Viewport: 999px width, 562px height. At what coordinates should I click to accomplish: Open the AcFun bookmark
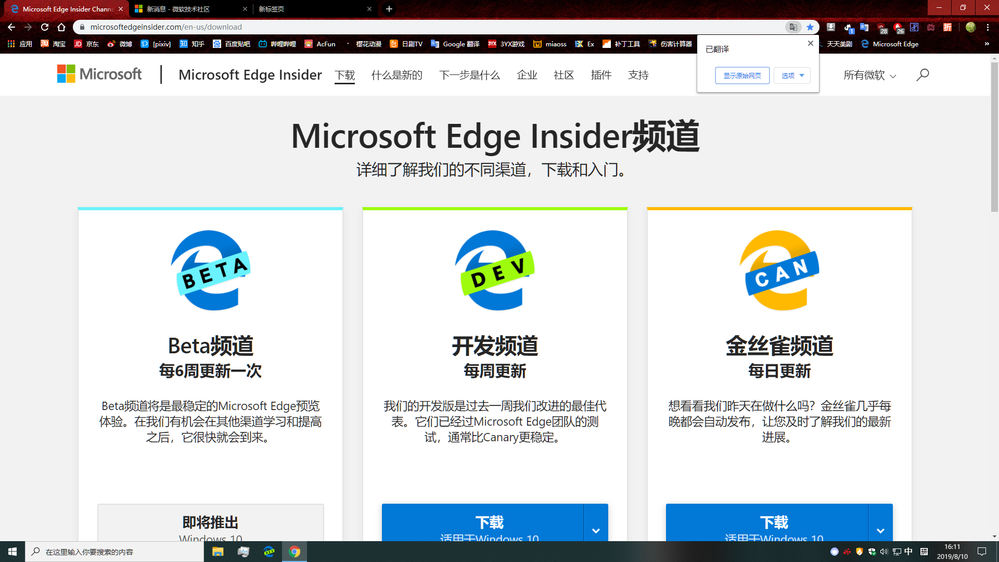(x=320, y=44)
